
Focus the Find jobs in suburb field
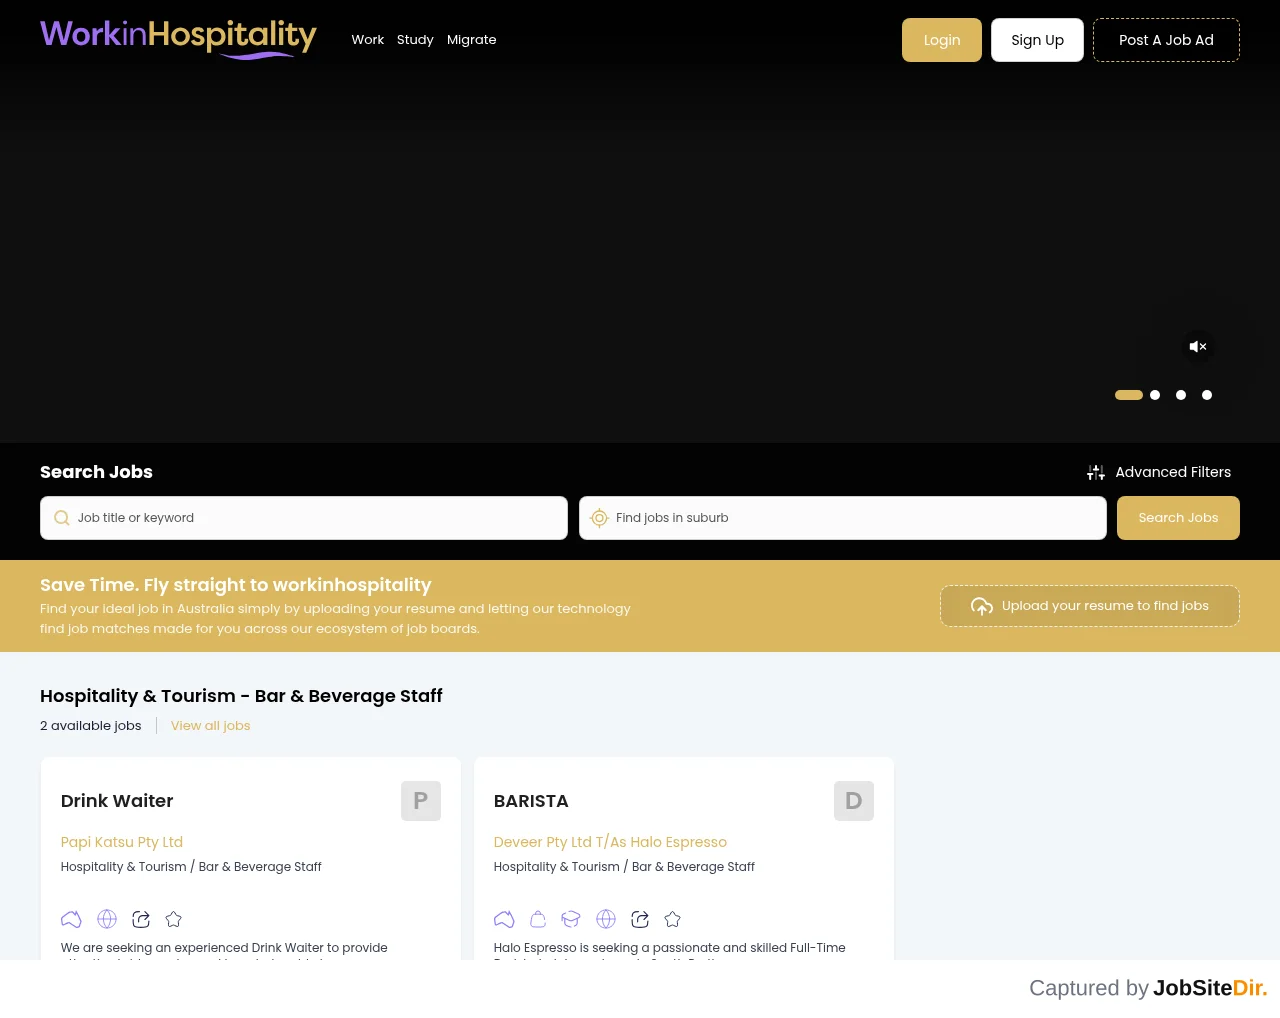click(843, 518)
